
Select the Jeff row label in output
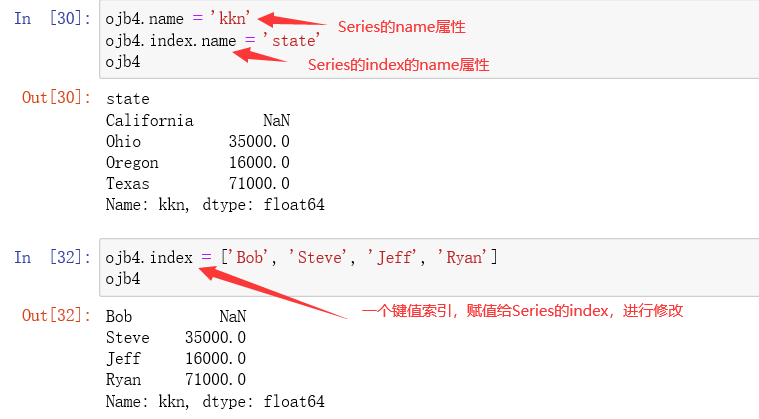click(123, 359)
